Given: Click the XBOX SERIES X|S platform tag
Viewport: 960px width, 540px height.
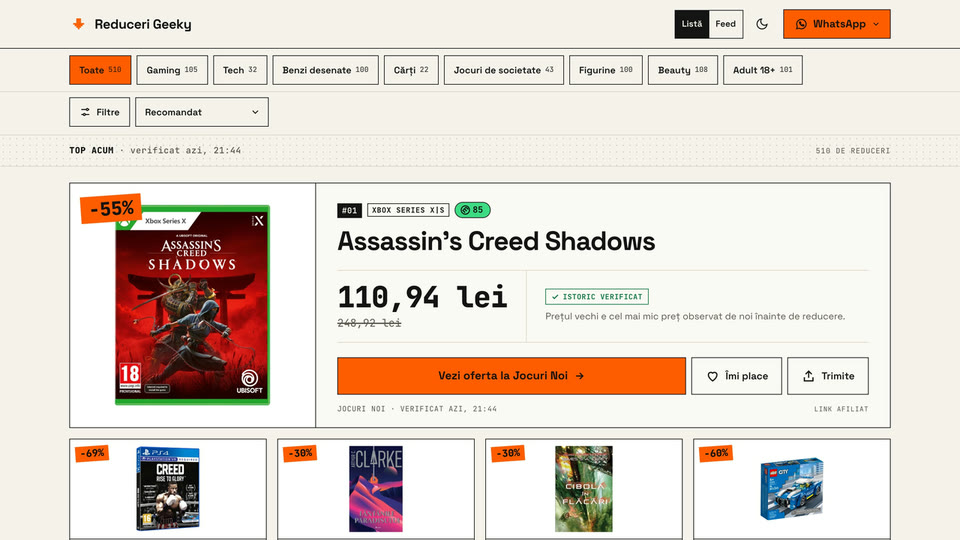Looking at the screenshot, I should [x=408, y=210].
